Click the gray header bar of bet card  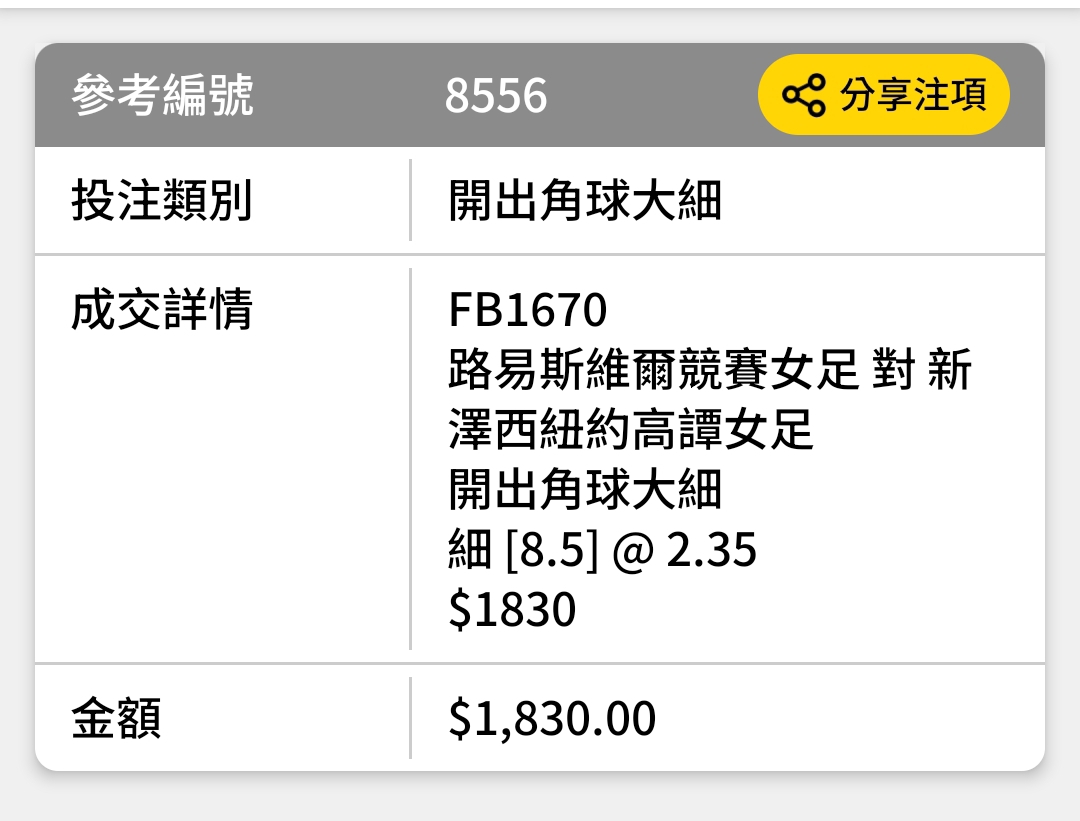540,95
